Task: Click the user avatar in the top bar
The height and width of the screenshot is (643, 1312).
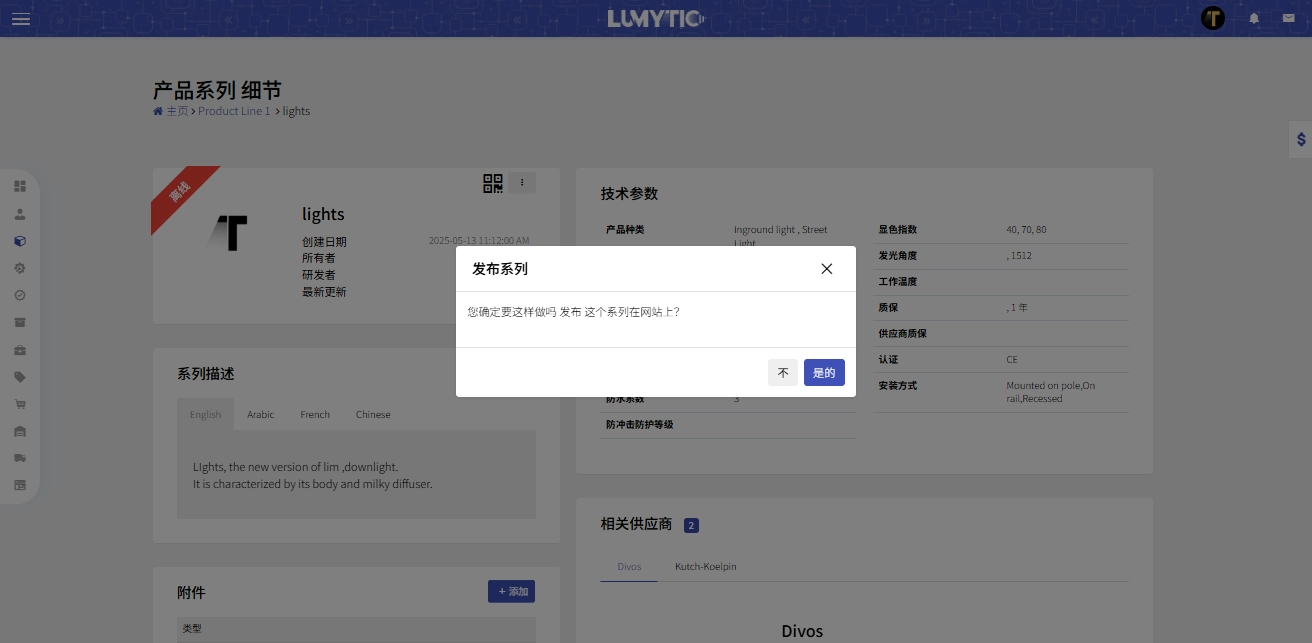Action: 1212,18
